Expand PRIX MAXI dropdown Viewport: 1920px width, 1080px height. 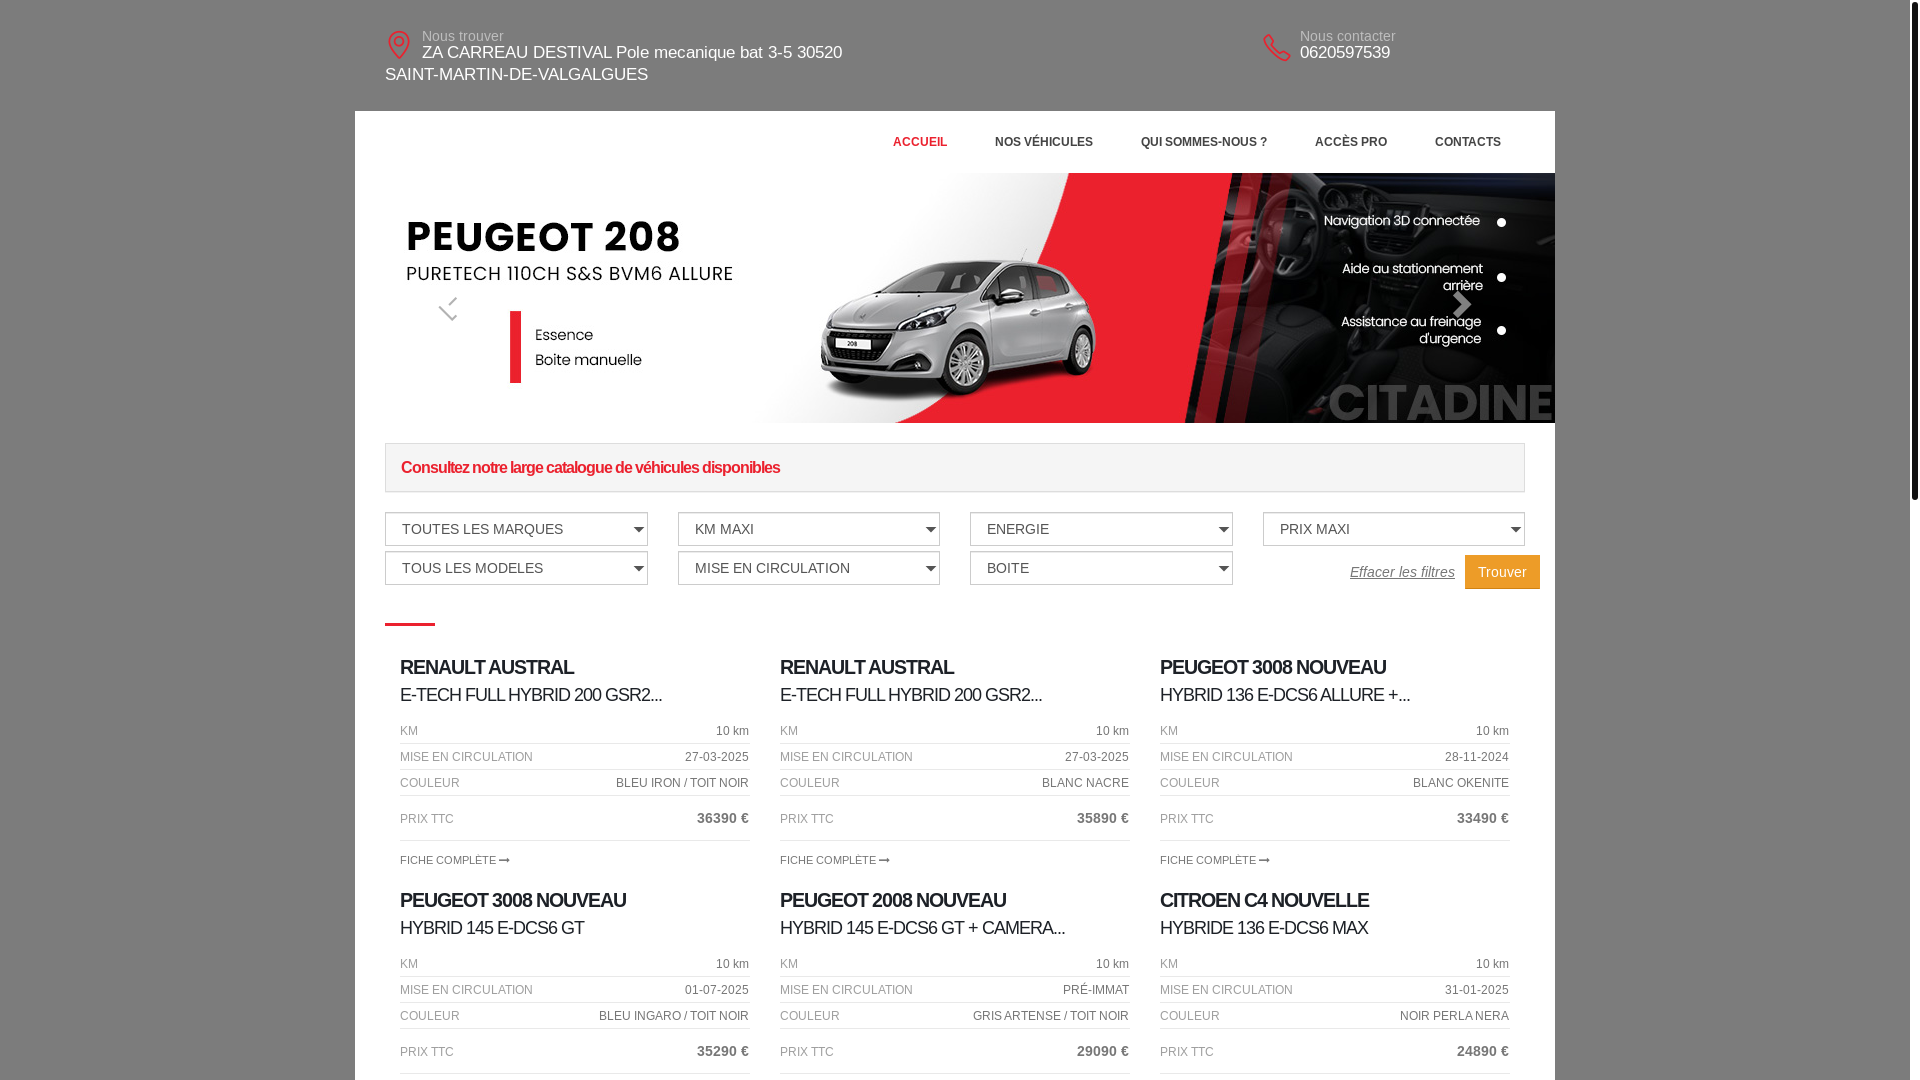tap(1393, 529)
